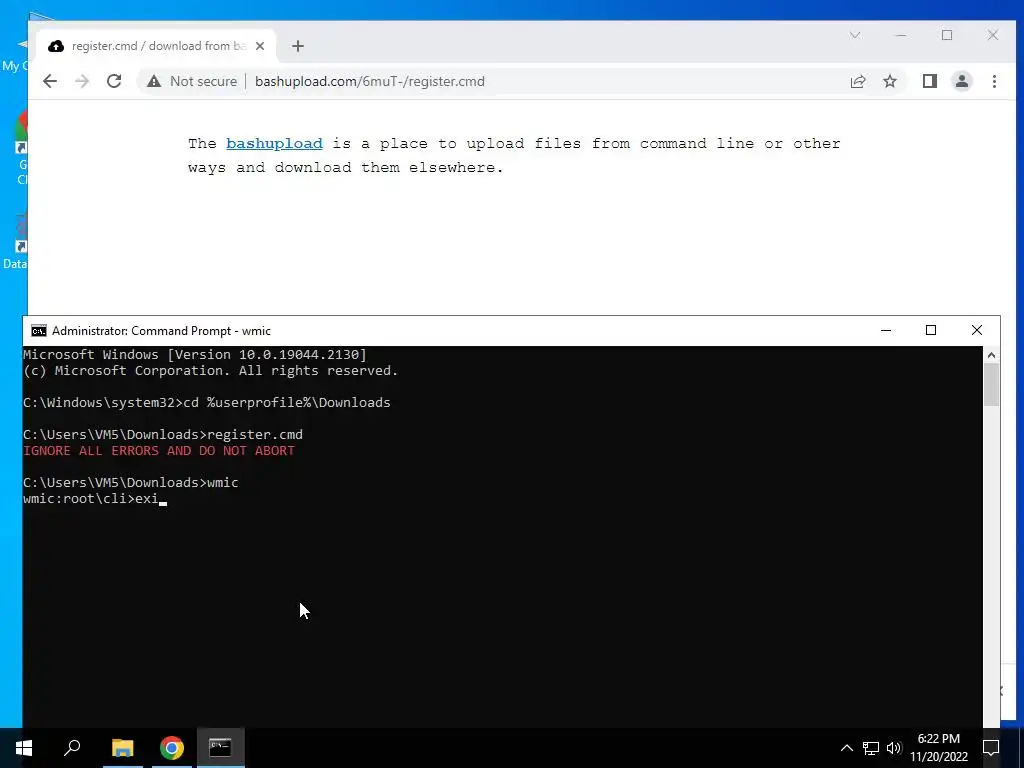Open taskbar Search
The height and width of the screenshot is (768, 1024).
72,748
